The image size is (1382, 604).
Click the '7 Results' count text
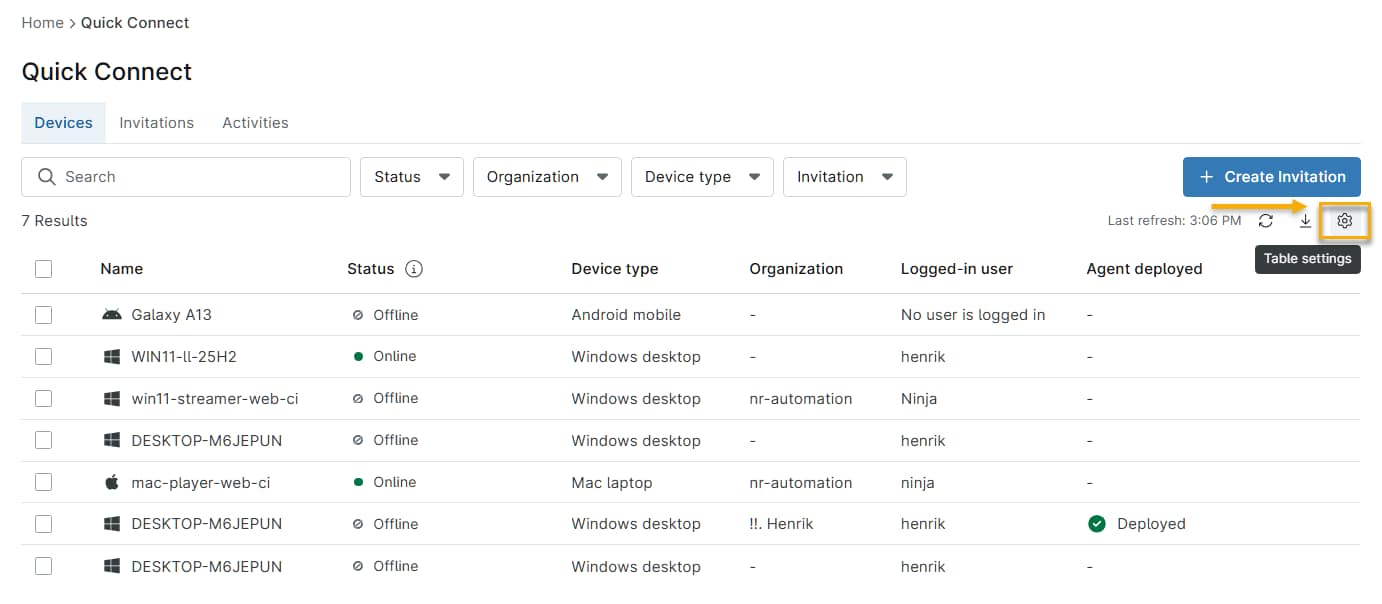54,221
